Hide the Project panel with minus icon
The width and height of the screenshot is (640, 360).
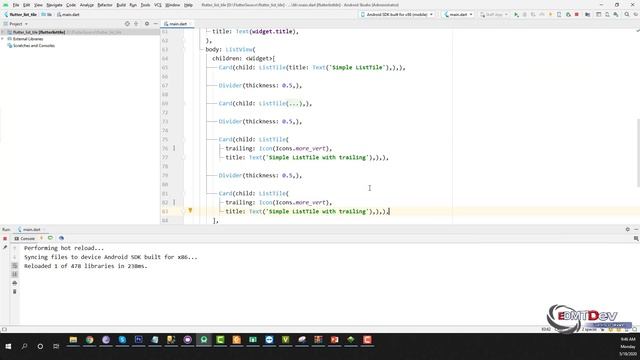156,24
